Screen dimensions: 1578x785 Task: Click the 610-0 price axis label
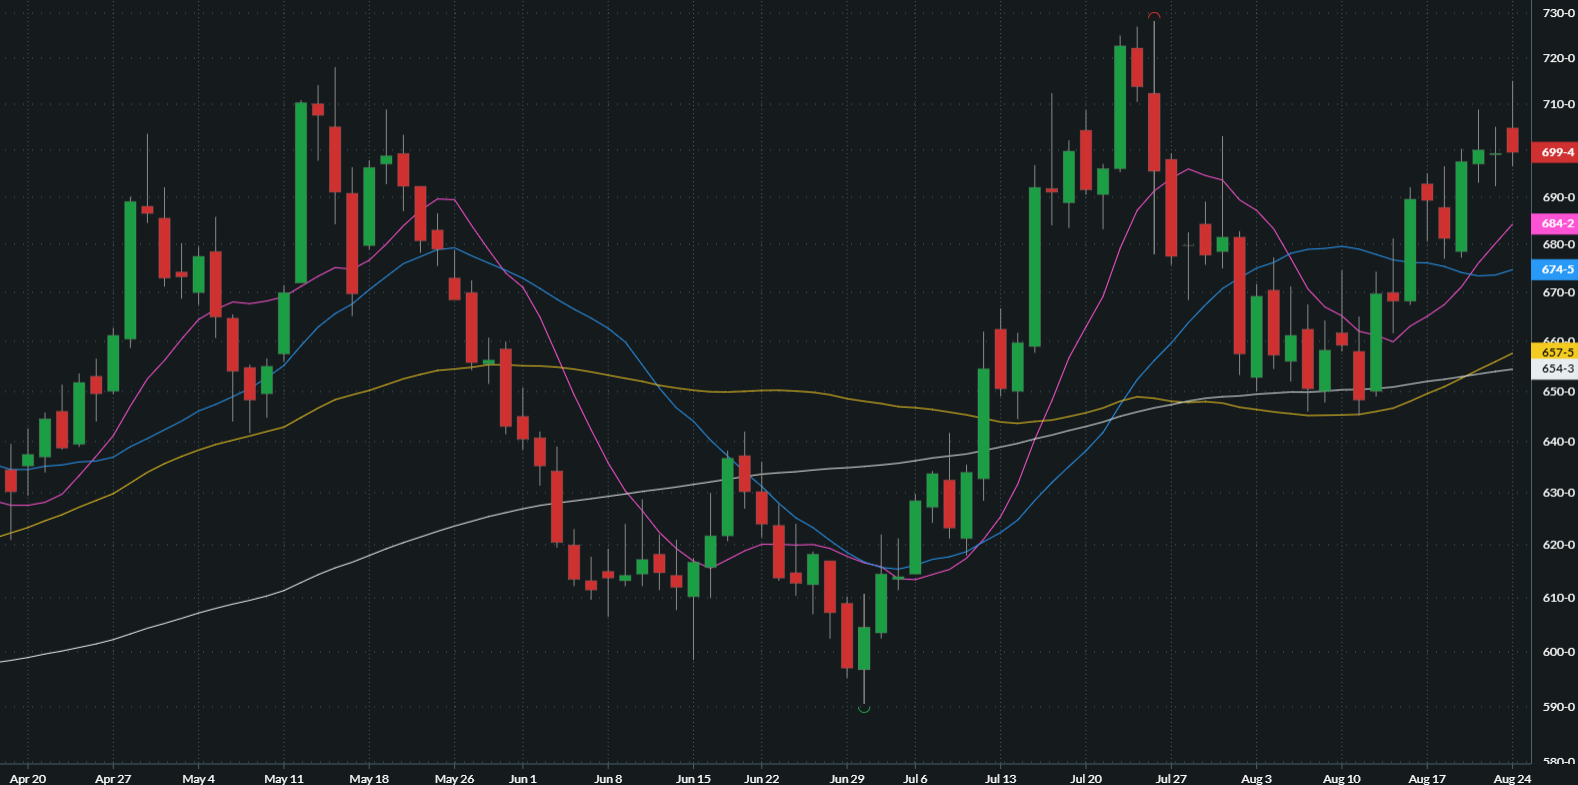click(1558, 598)
